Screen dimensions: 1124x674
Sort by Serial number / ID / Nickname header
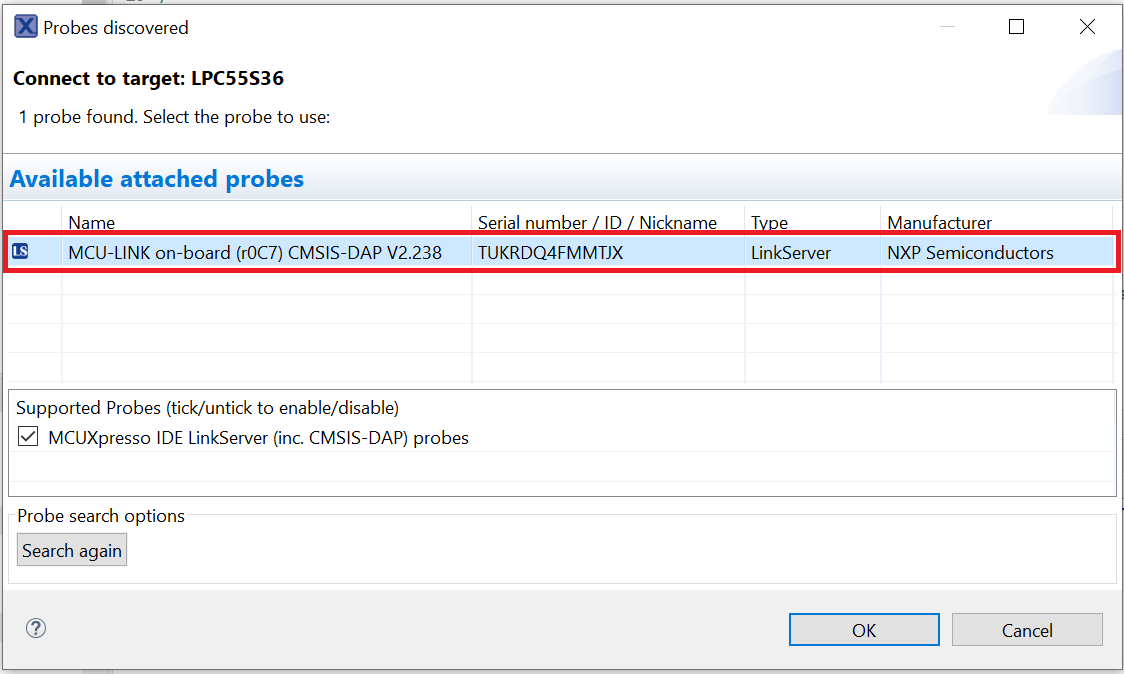click(x=597, y=222)
